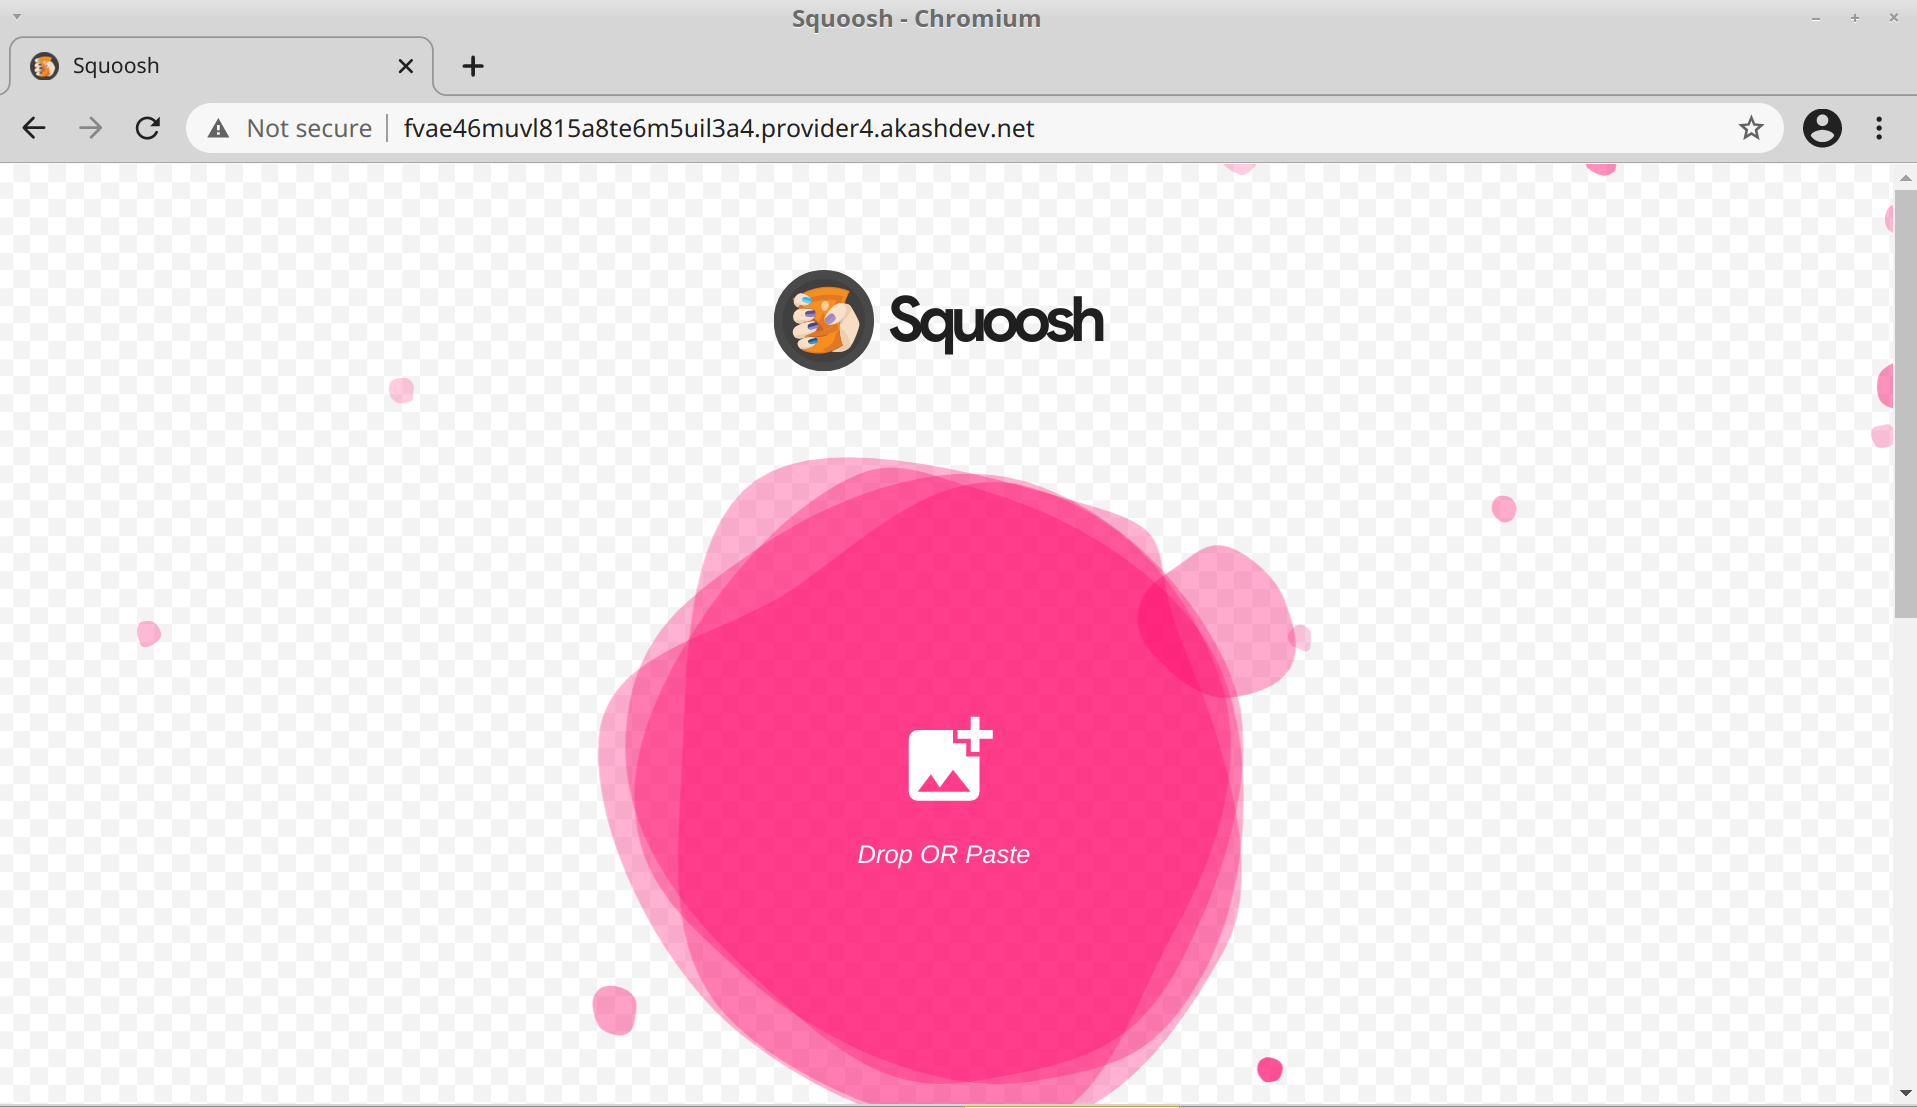Close the Squoosh tab
The width and height of the screenshot is (1917, 1108).
coord(405,66)
